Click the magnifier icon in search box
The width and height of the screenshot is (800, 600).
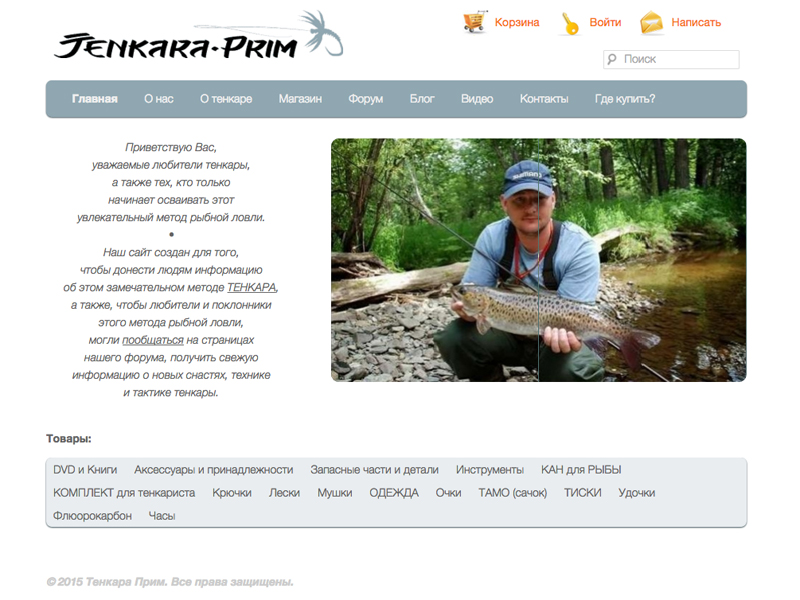tap(612, 59)
